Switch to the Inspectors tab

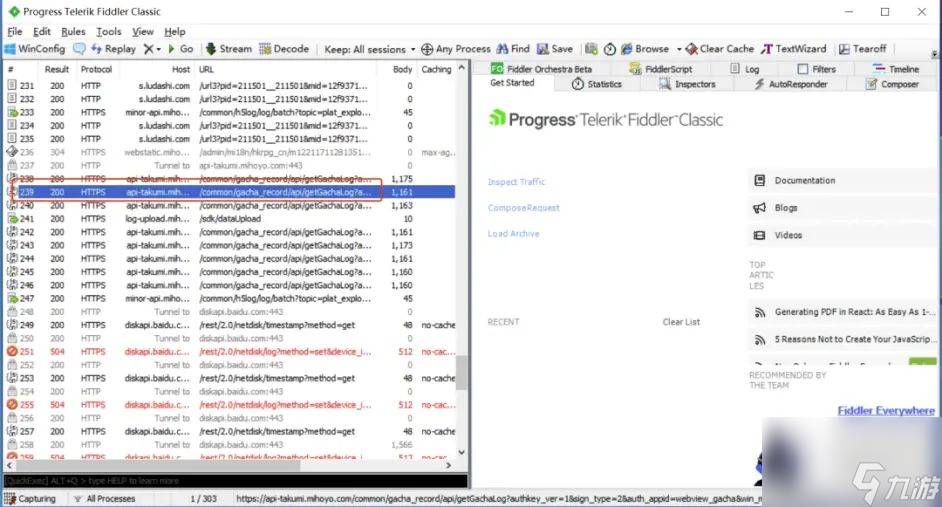pos(687,85)
